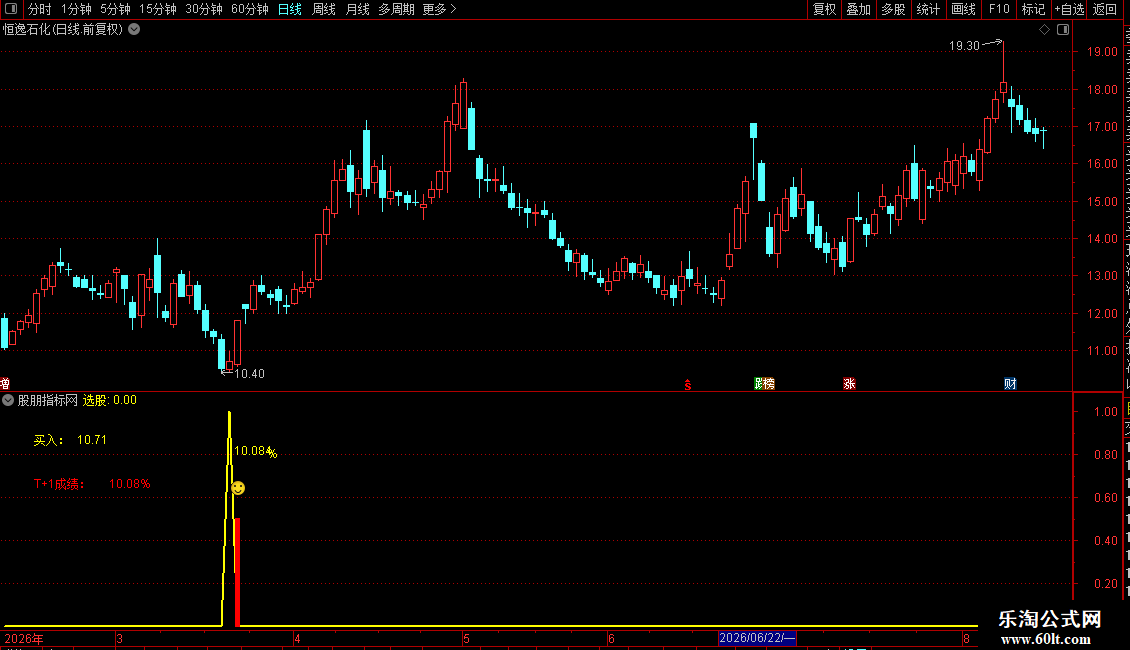Click the 15.00 price axis value
This screenshot has width=1130, height=650.
pyautogui.click(x=1102, y=202)
